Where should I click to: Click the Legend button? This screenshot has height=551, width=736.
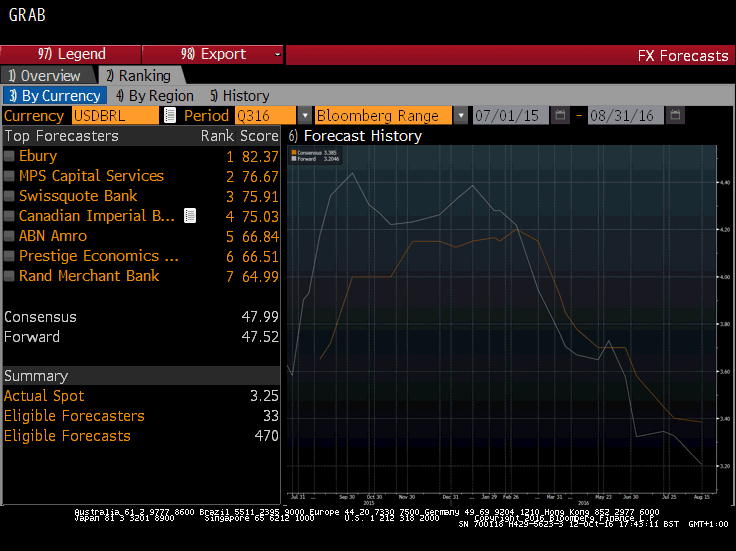click(71, 54)
